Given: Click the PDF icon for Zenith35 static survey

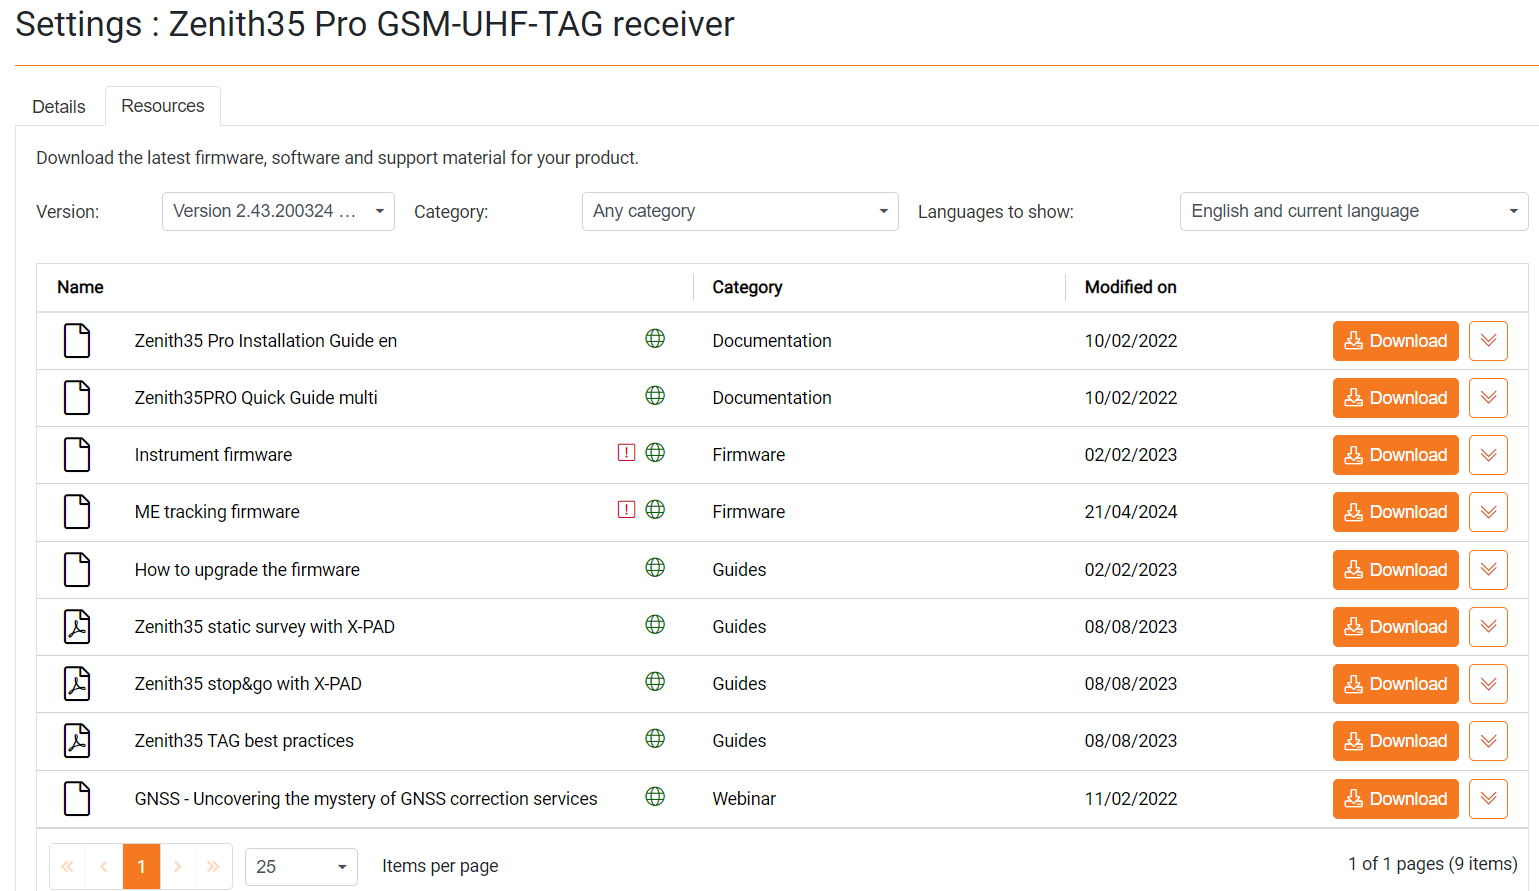Looking at the screenshot, I should (77, 627).
